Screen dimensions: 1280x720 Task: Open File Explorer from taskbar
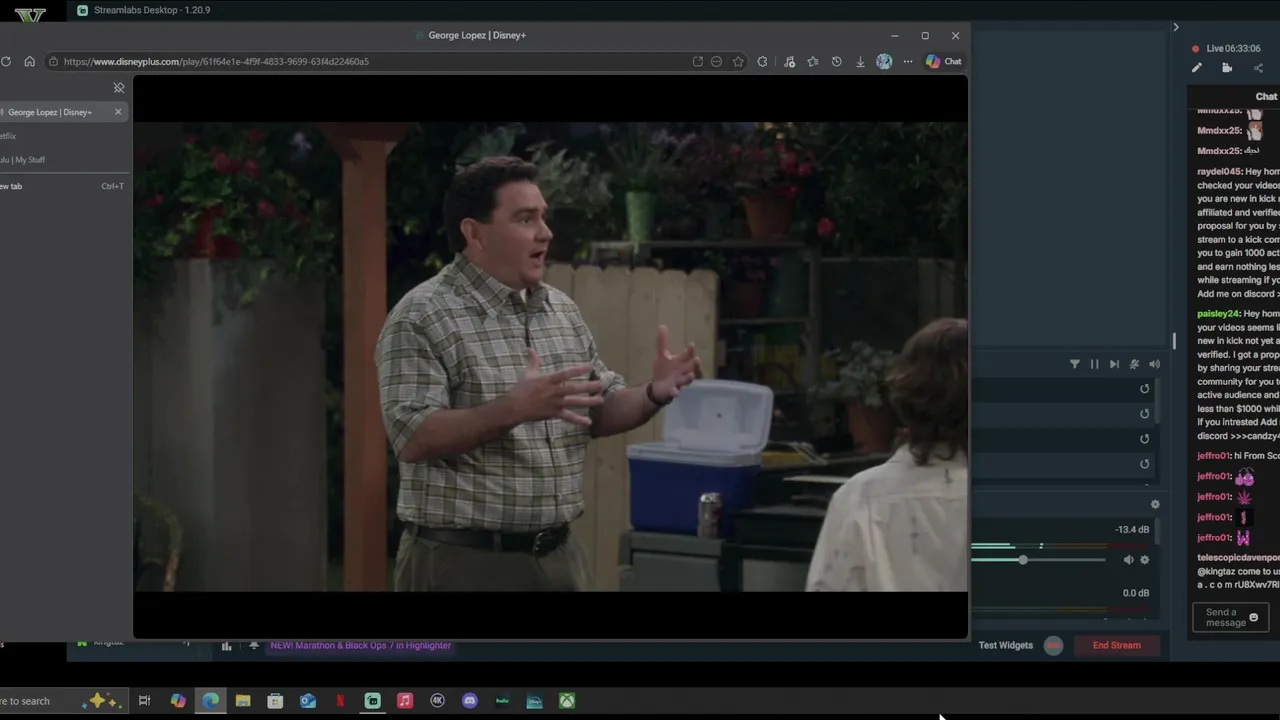243,701
